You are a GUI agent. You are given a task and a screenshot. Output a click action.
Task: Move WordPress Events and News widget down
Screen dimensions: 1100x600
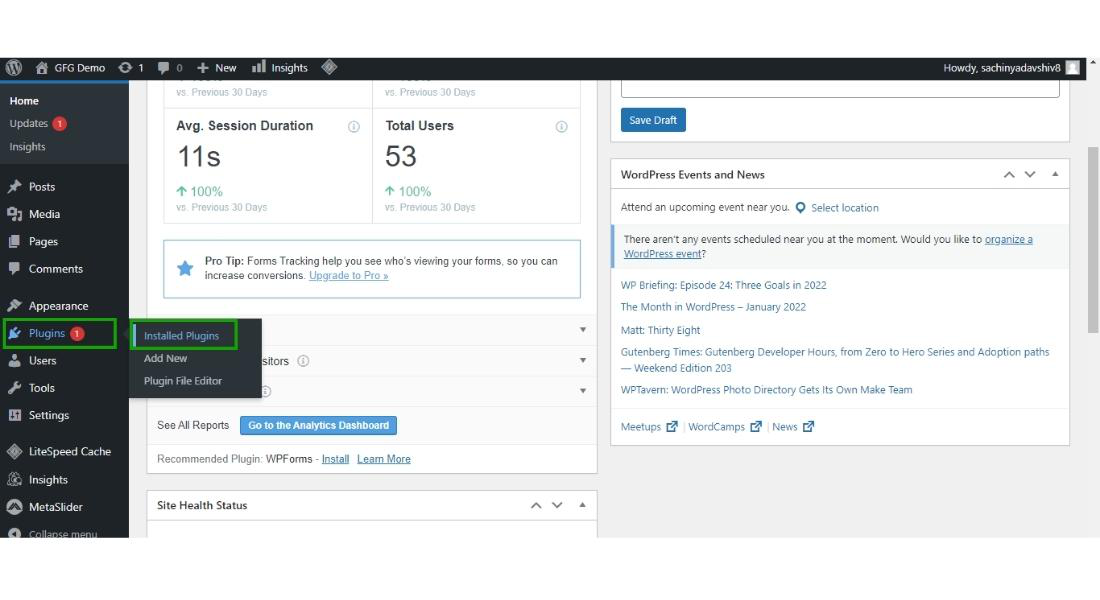1030,175
